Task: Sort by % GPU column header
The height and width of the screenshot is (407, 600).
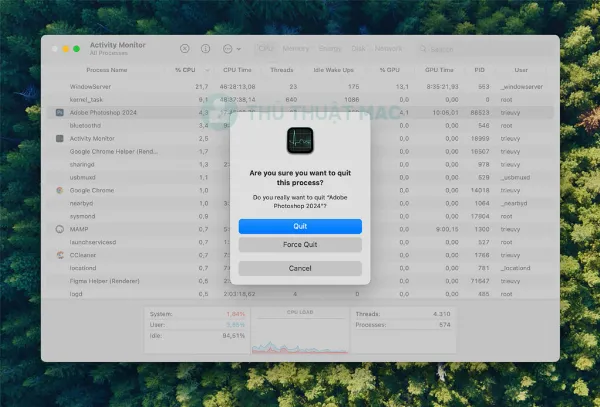Action: (x=390, y=70)
